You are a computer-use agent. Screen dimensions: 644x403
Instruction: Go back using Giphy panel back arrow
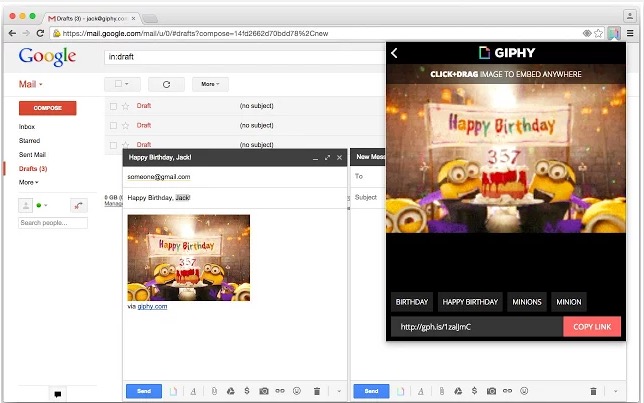tap(394, 53)
